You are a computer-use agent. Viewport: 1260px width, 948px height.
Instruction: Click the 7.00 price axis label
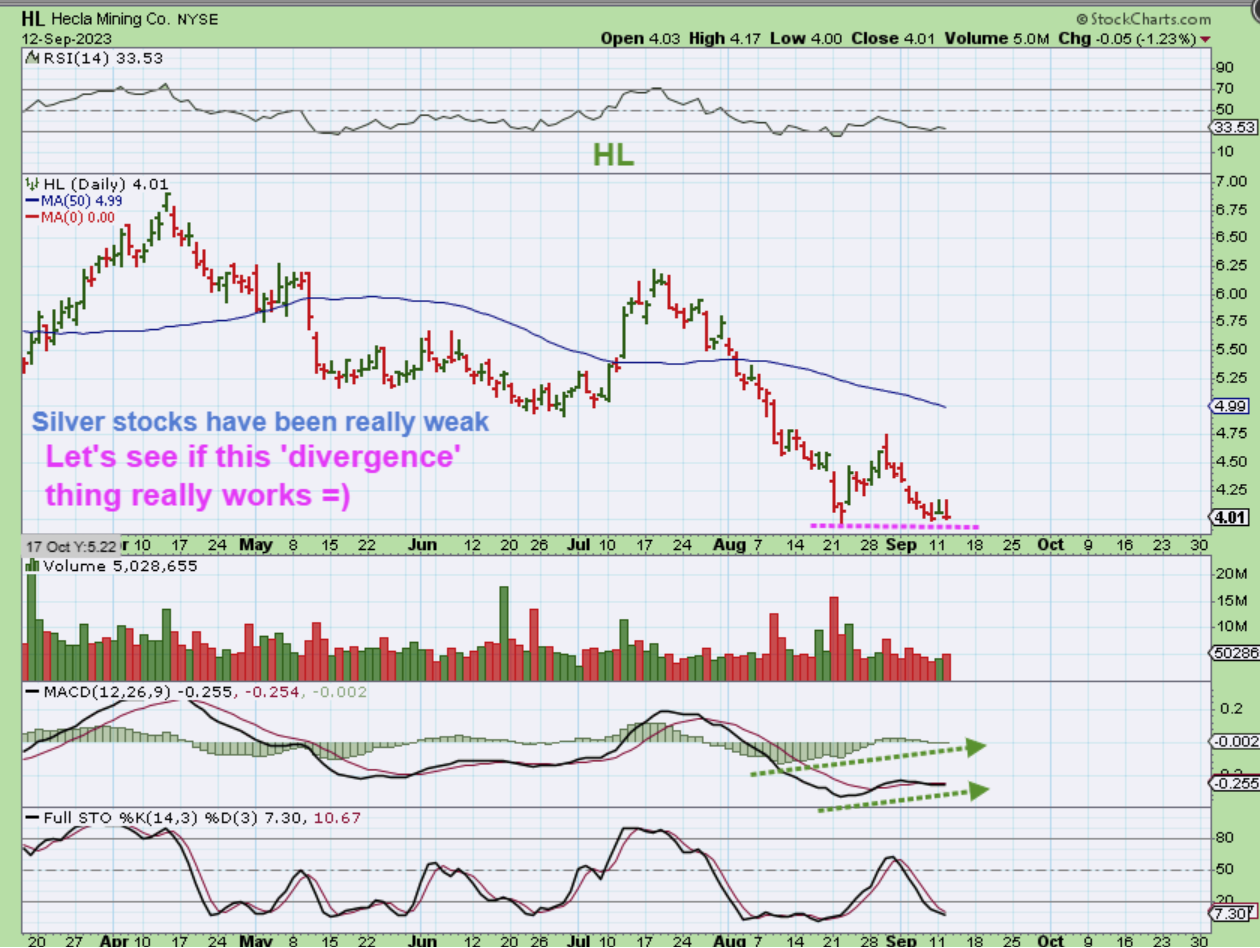click(x=1230, y=182)
